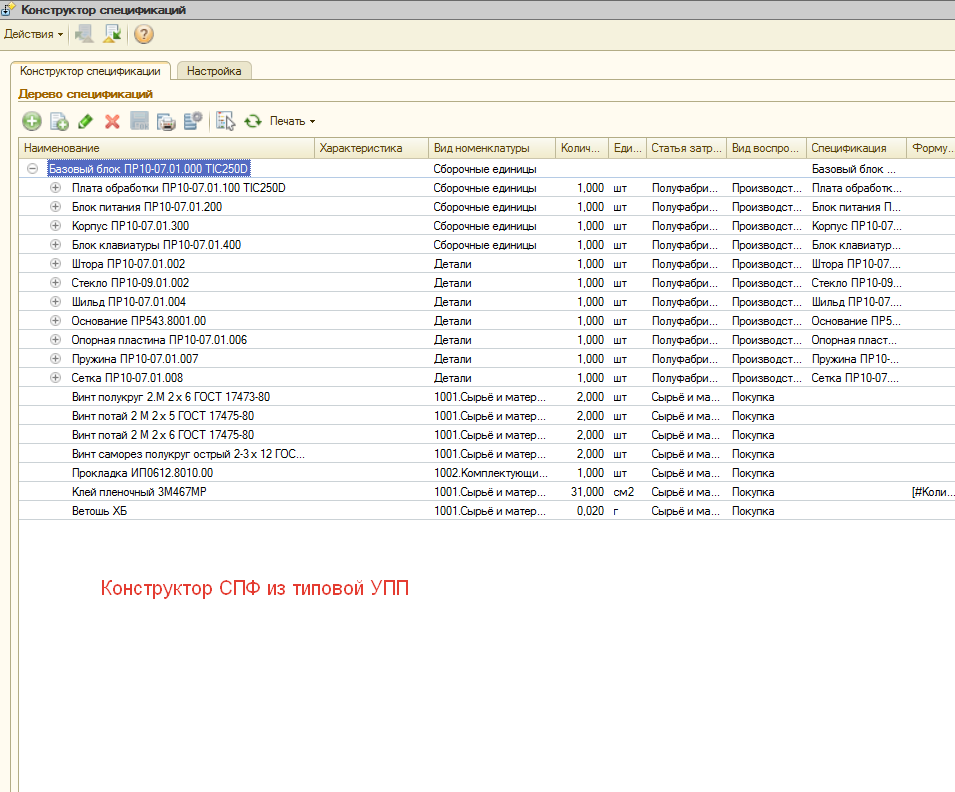The image size is (955, 792).
Task: Click the green plus Add icon
Action: [32, 121]
